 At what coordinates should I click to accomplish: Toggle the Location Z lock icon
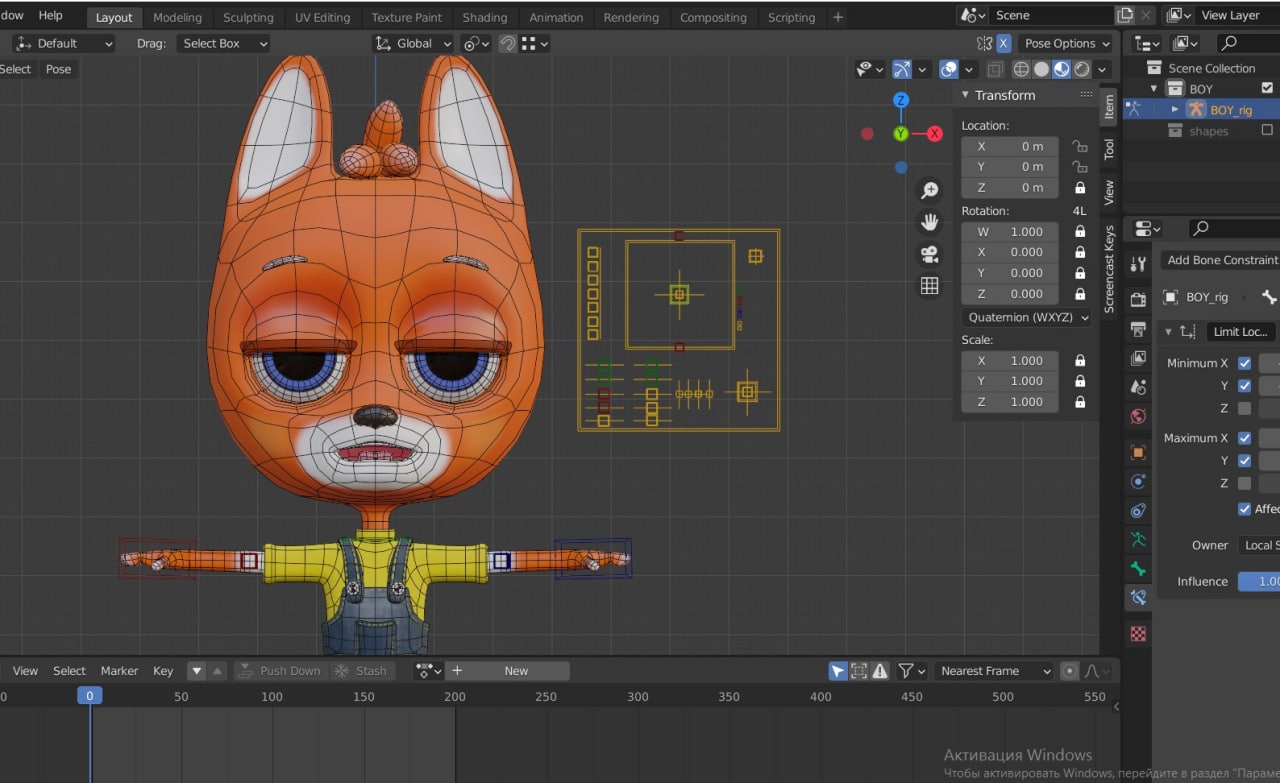1080,188
